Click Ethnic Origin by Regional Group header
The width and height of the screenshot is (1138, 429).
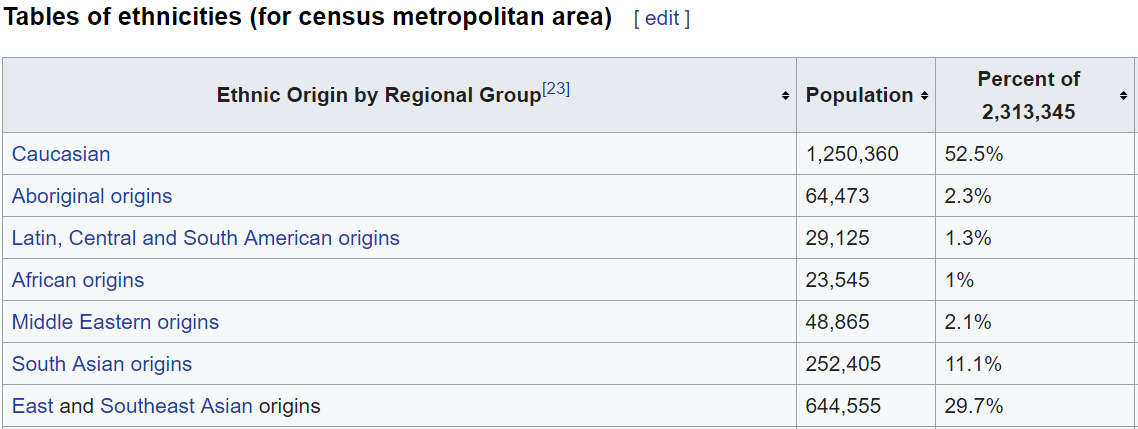[x=378, y=96]
